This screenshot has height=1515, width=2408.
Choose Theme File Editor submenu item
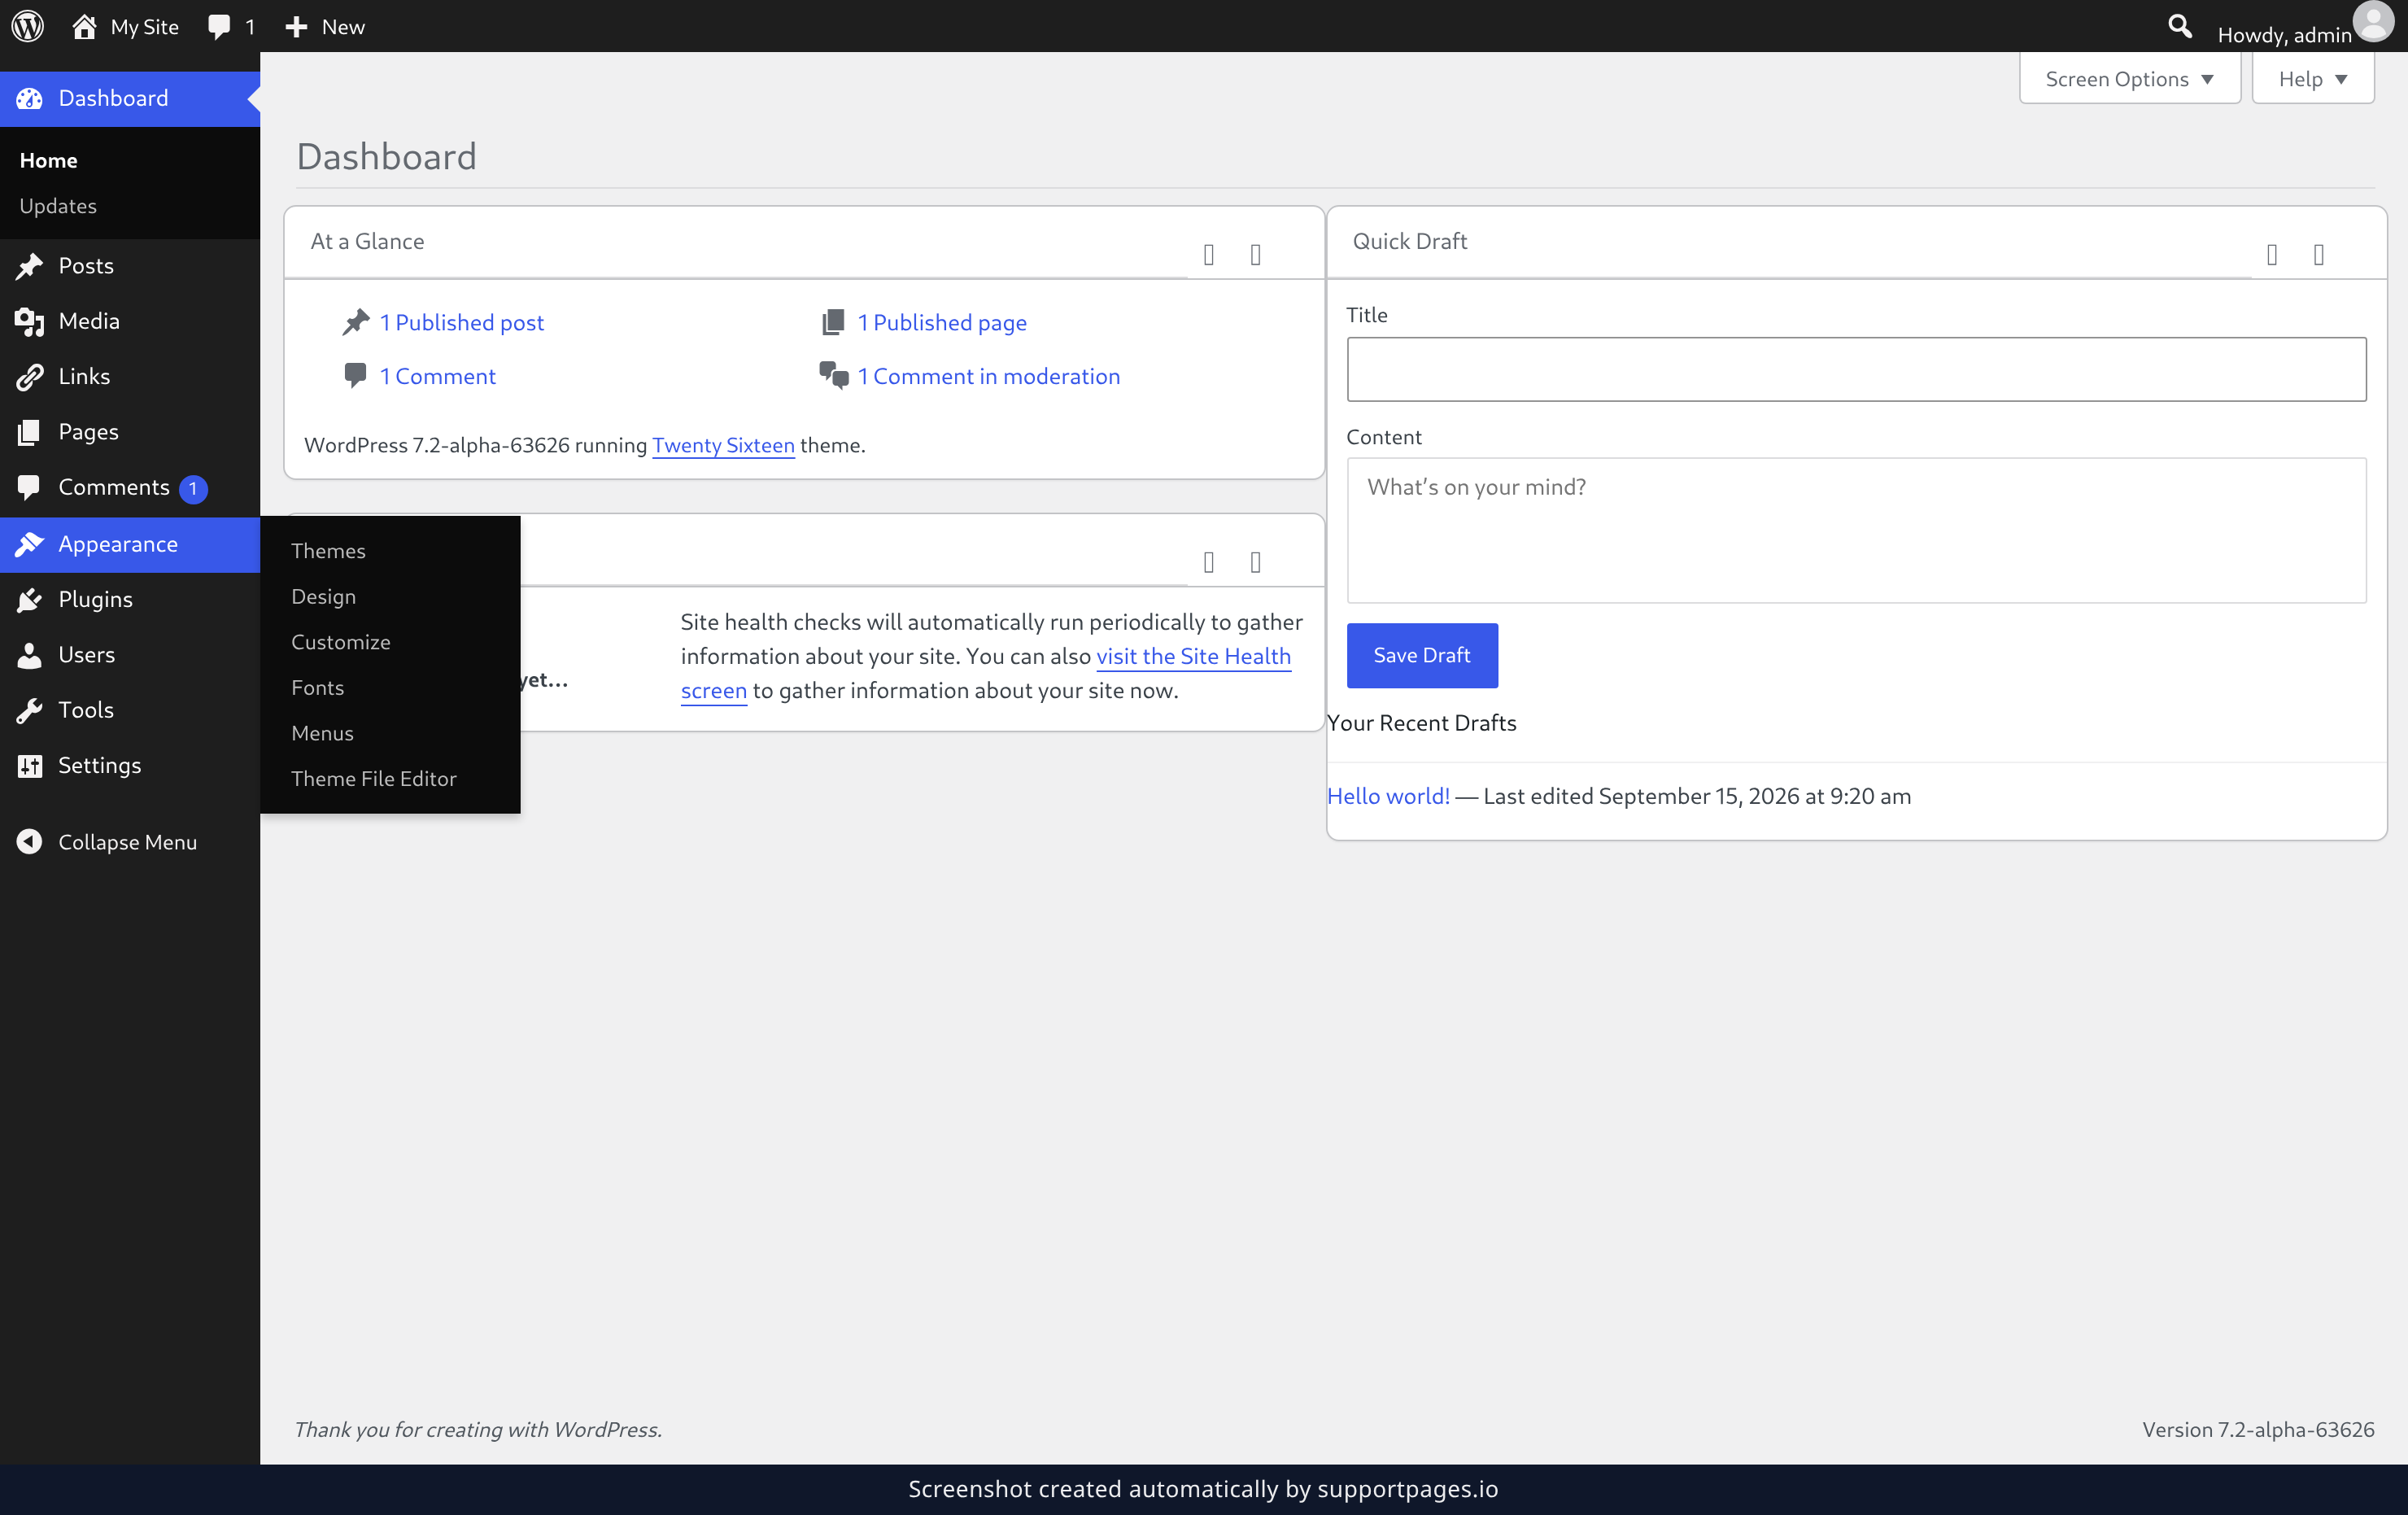(x=374, y=779)
